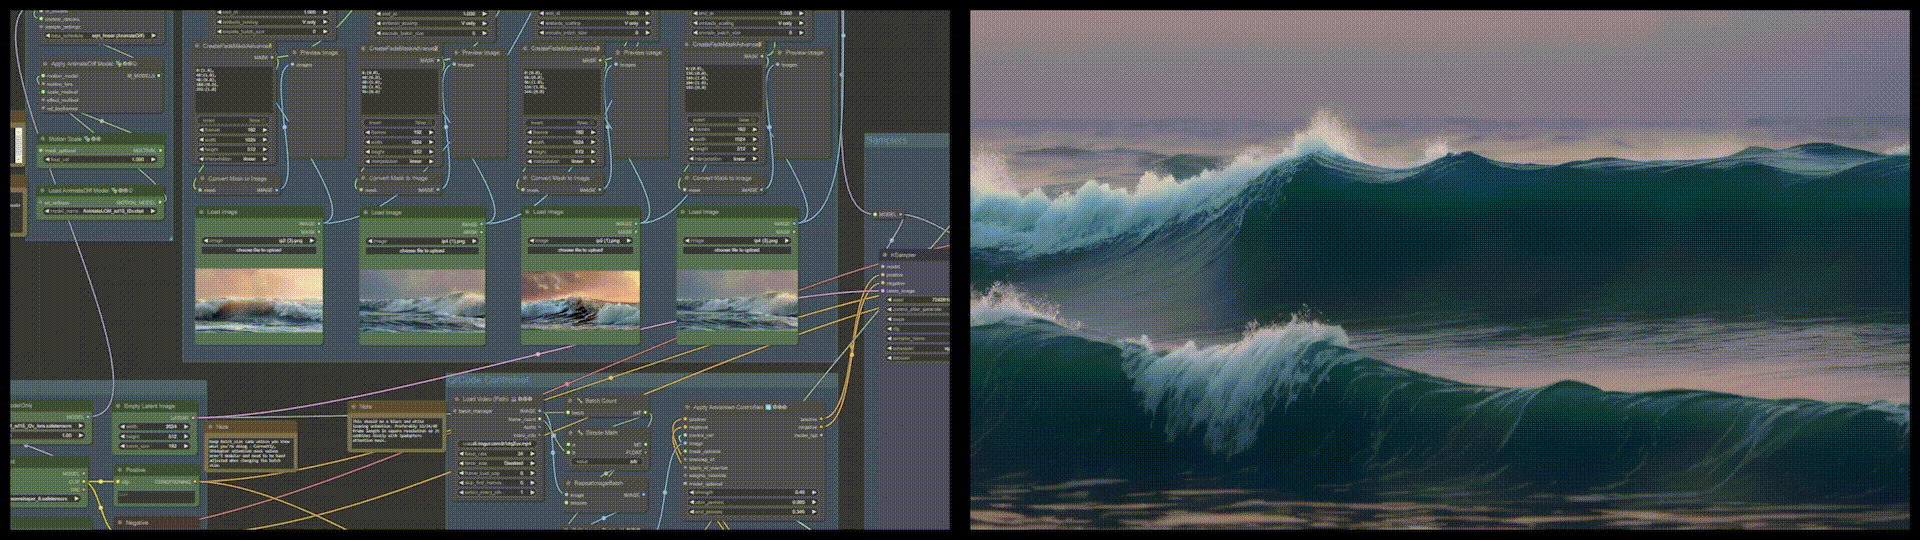Increase float_val with the right arrow in Motion Scale
This screenshot has height=540, width=1920.
[153, 159]
